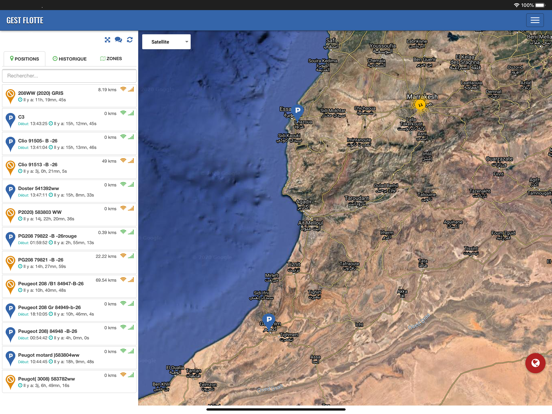552x414 pixels.
Task: Click the 69.54 kms distance value
Action: [106, 280]
